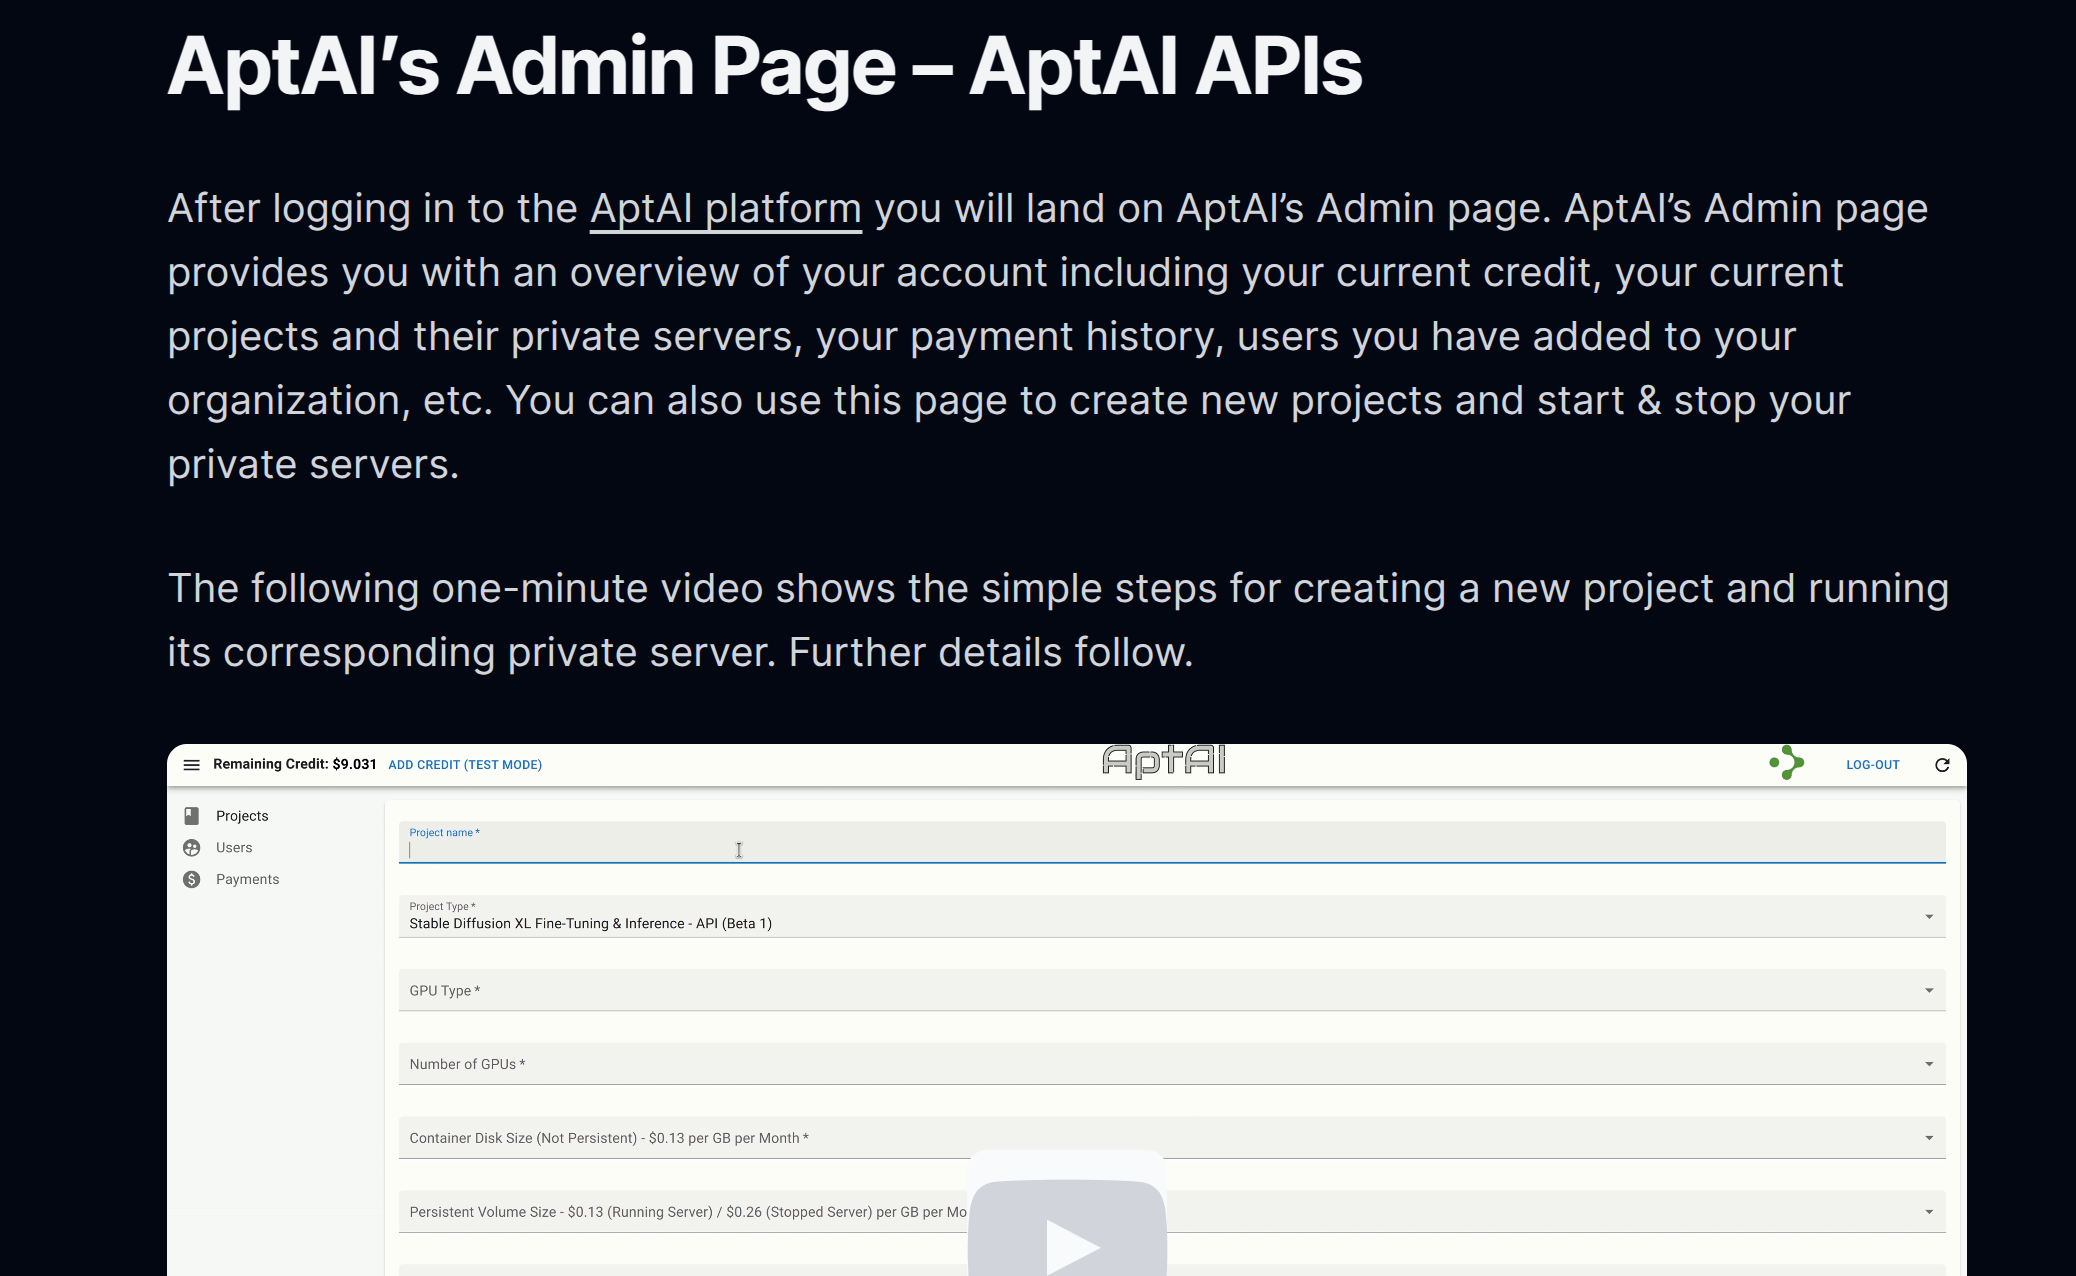
Task: Click the Payments dollar icon
Action: [x=192, y=880]
